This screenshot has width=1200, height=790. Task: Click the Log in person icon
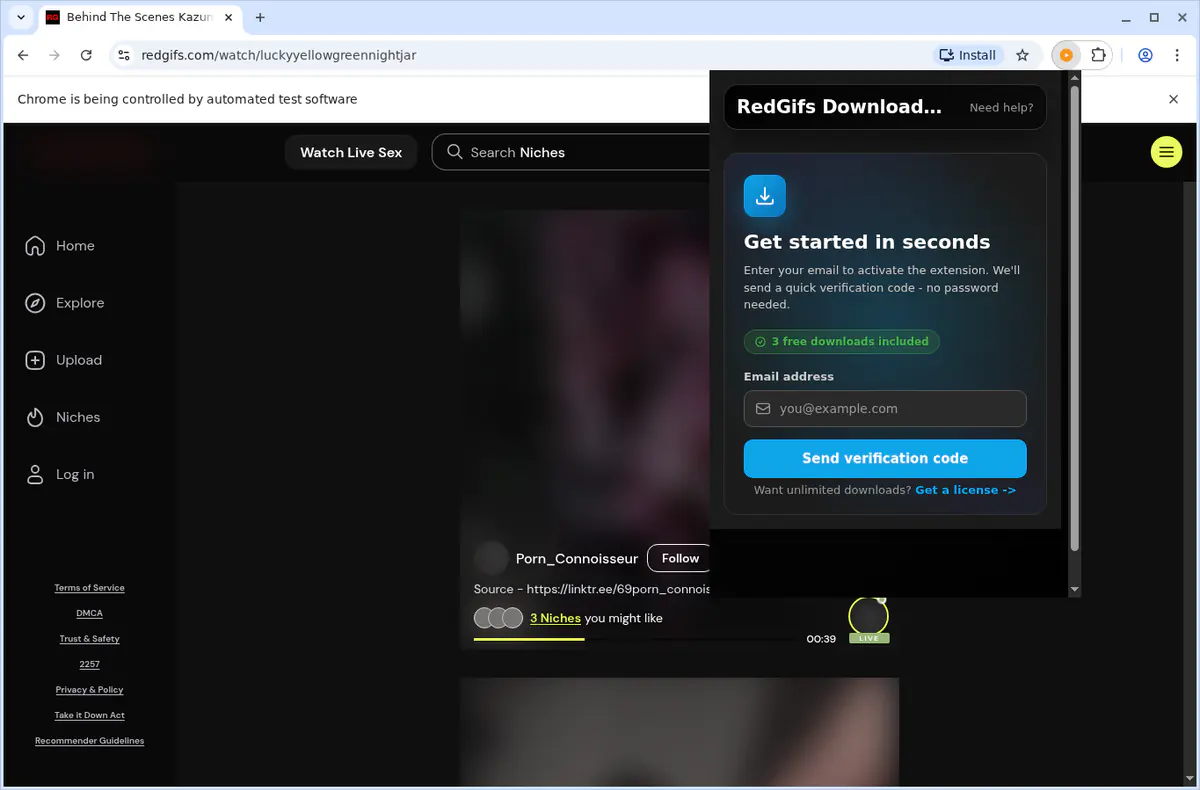pos(35,474)
